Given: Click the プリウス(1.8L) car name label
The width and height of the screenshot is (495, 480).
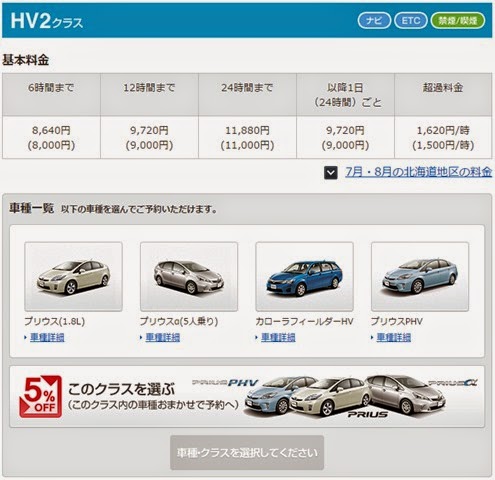Looking at the screenshot, I should 54,321.
